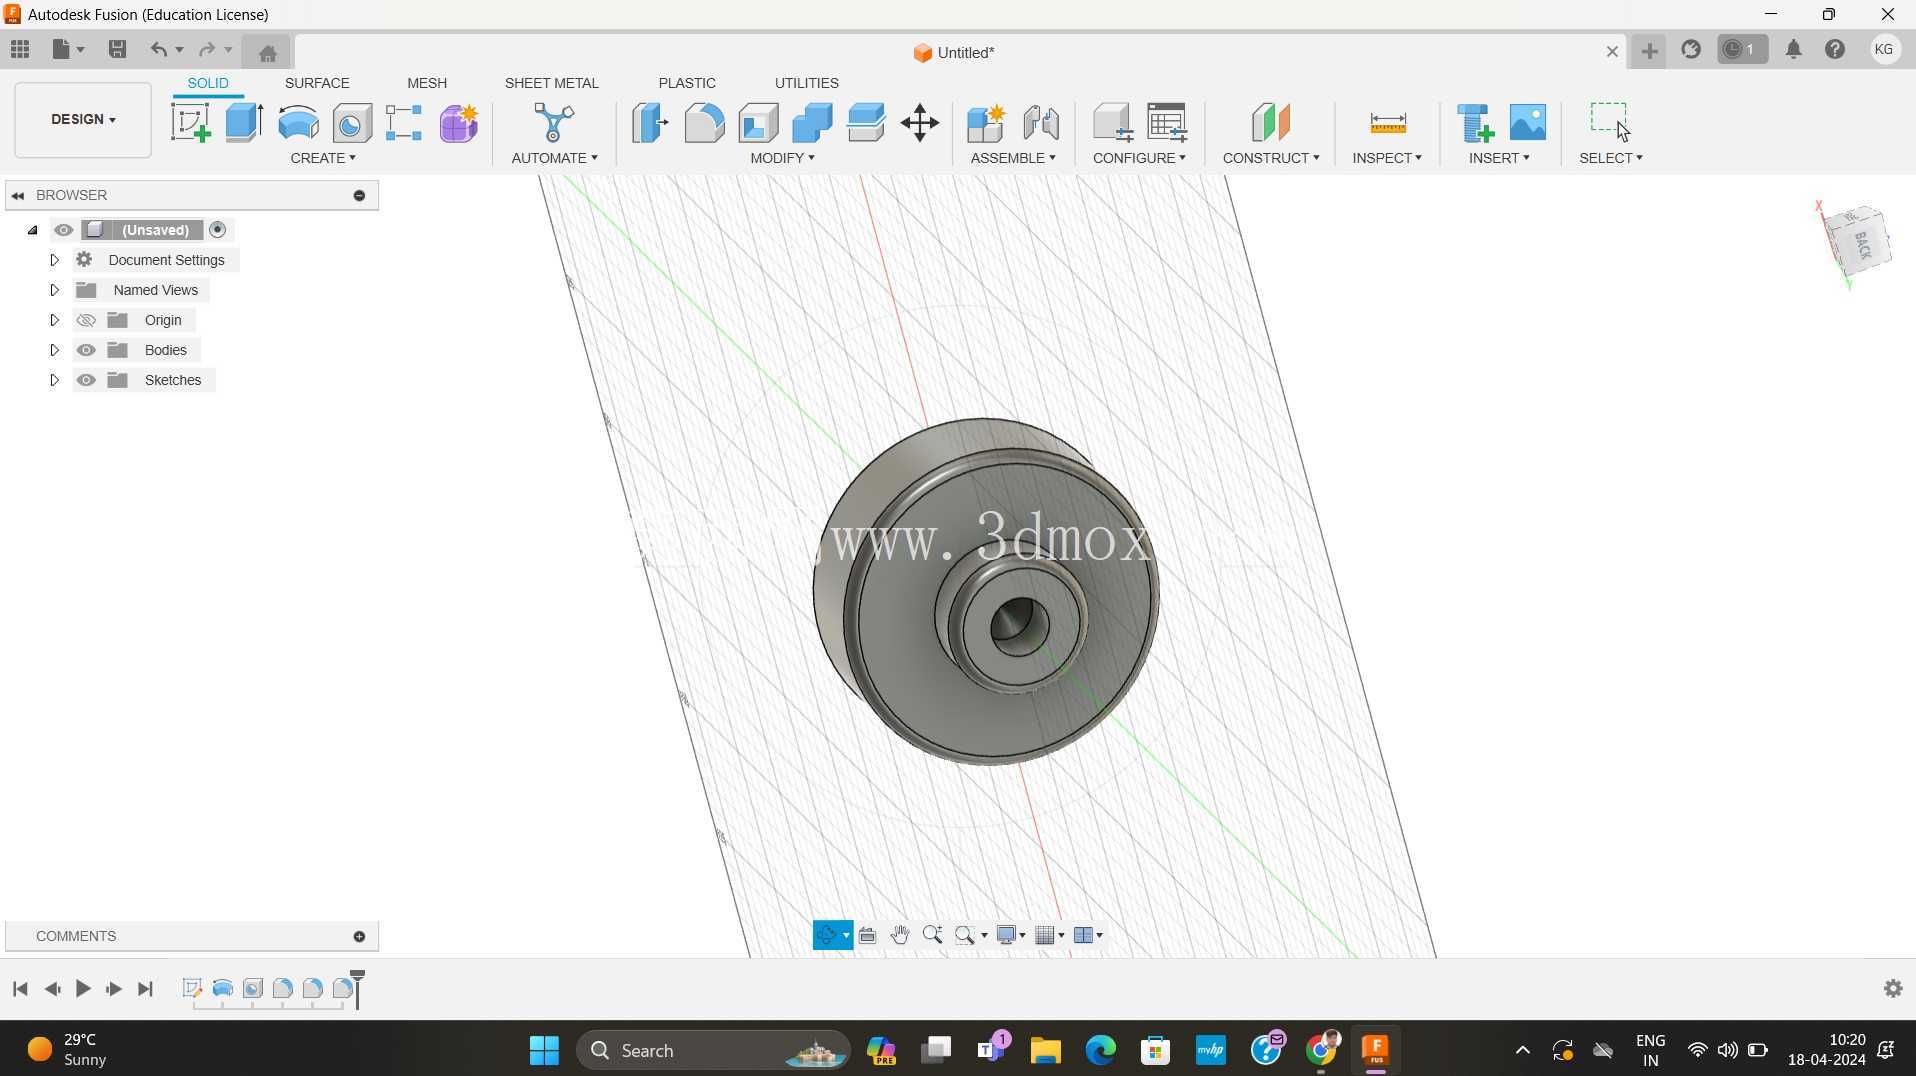The height and width of the screenshot is (1076, 1916).
Task: Launch the Automated Modeling tool
Action: coord(553,123)
